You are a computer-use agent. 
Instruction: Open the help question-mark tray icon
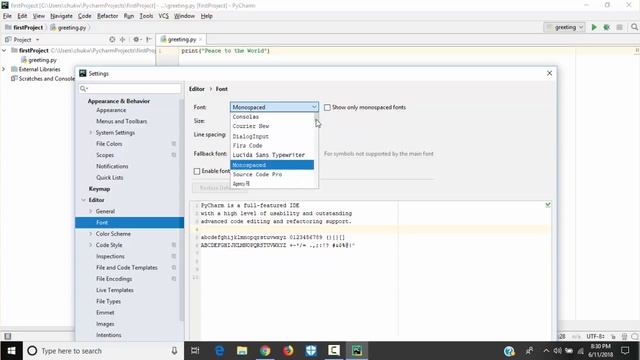509,351
